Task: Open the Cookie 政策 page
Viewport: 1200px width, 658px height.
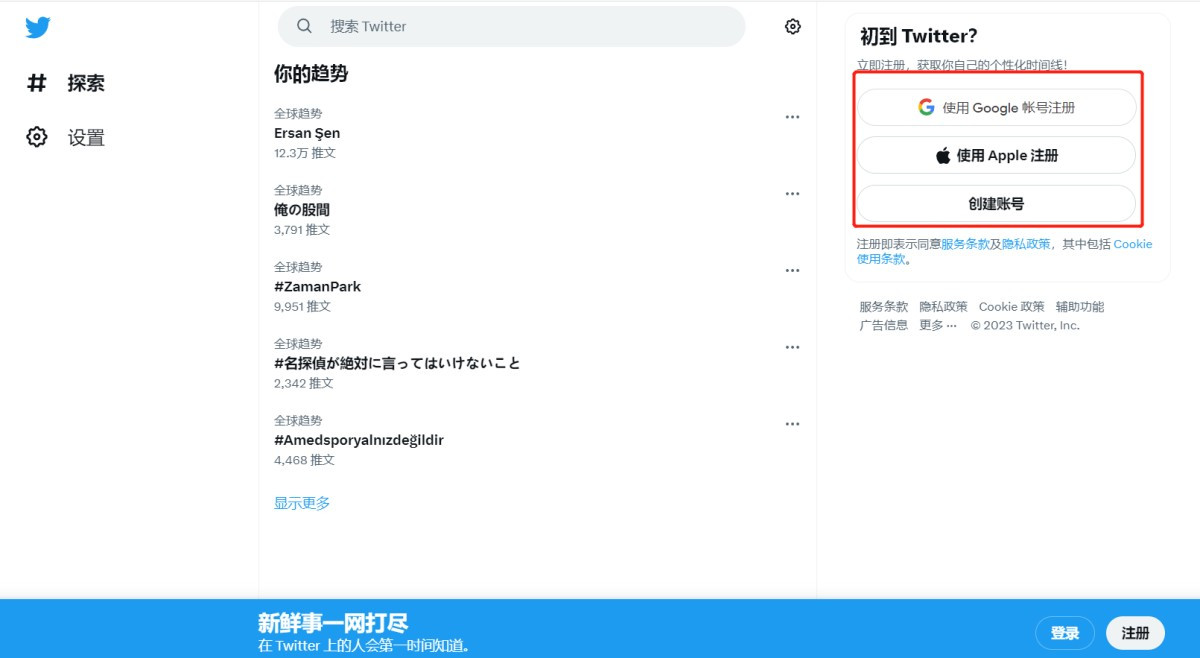Action: coord(1012,306)
